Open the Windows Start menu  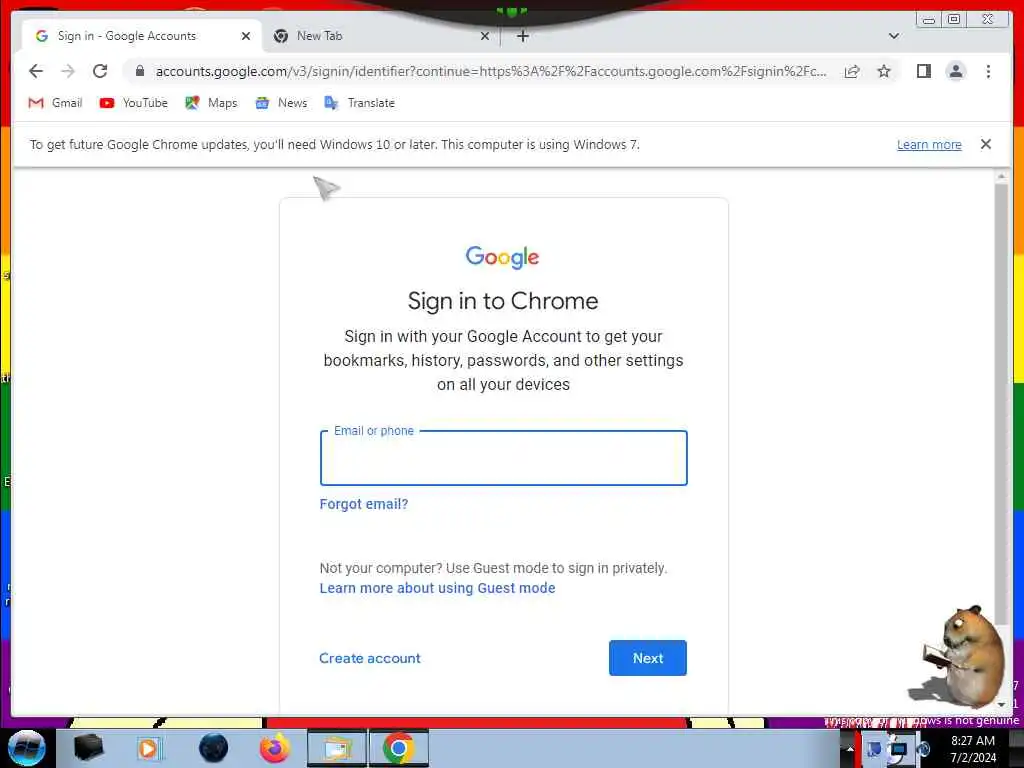(27, 748)
